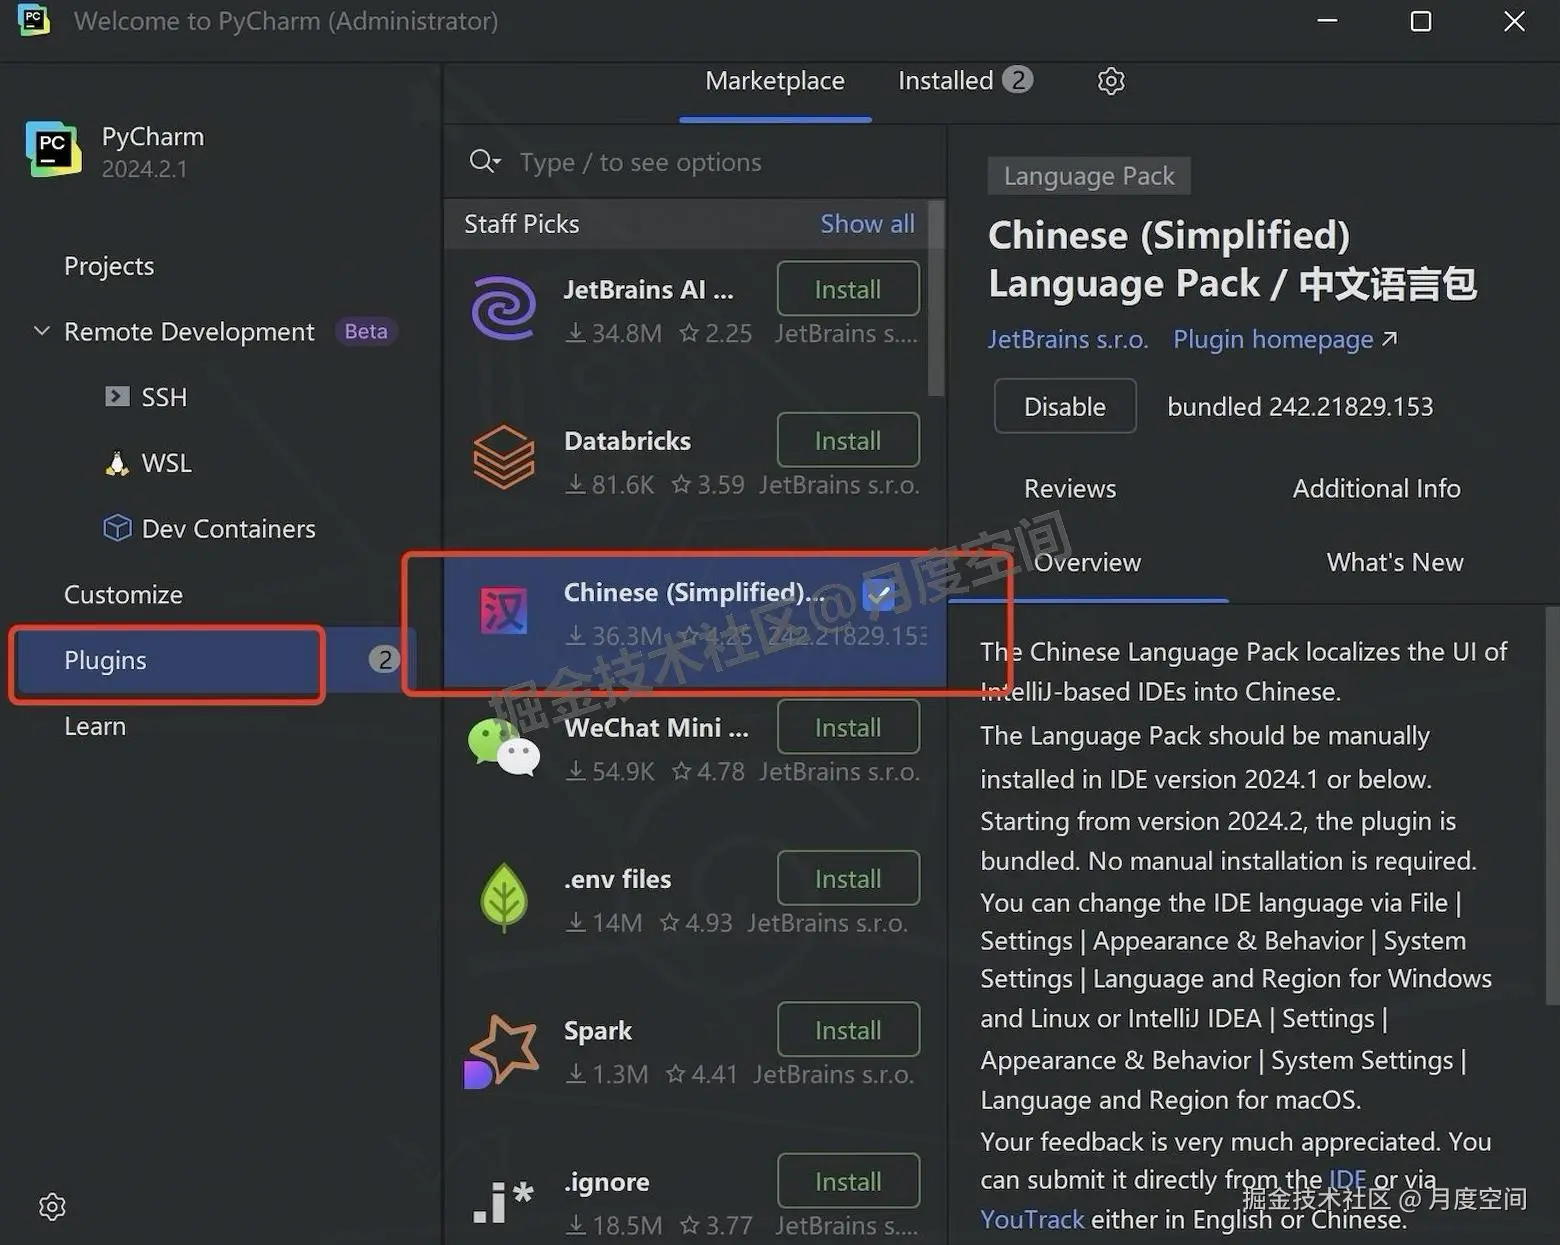Switch to the Installed tab

(x=946, y=80)
